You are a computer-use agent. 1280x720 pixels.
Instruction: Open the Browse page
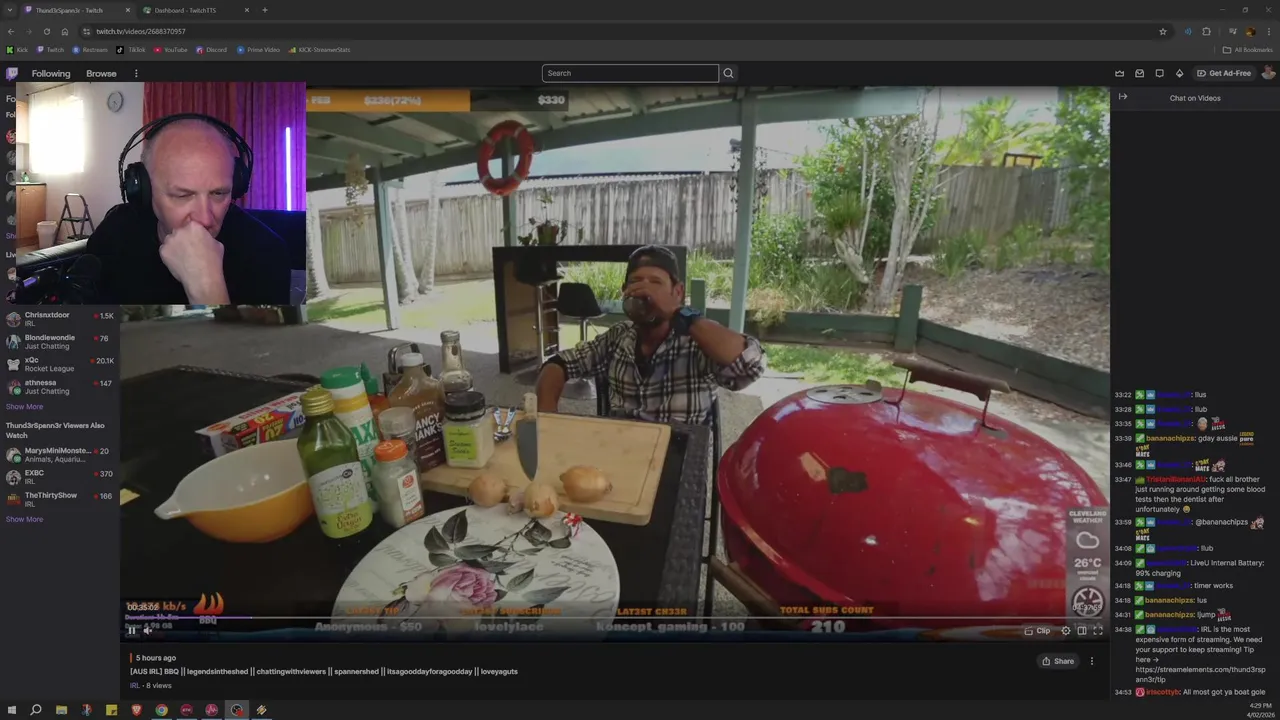tap(101, 73)
